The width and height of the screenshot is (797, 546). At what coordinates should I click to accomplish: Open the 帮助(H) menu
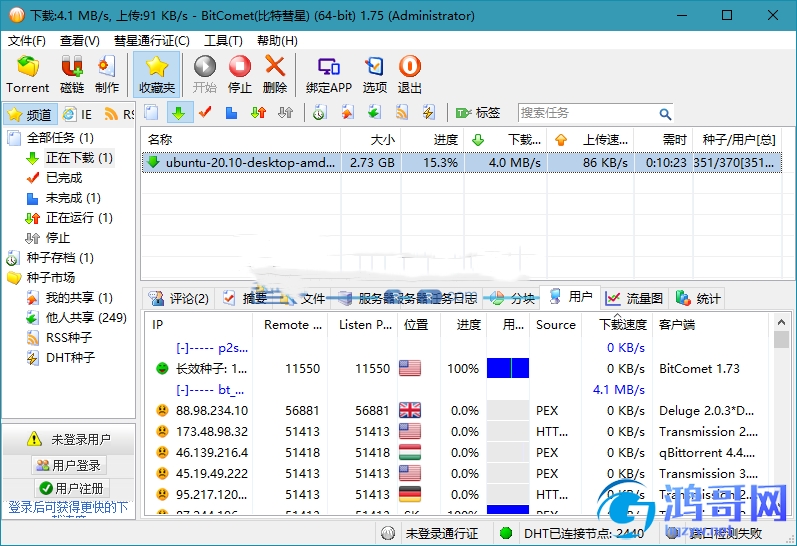[277, 41]
